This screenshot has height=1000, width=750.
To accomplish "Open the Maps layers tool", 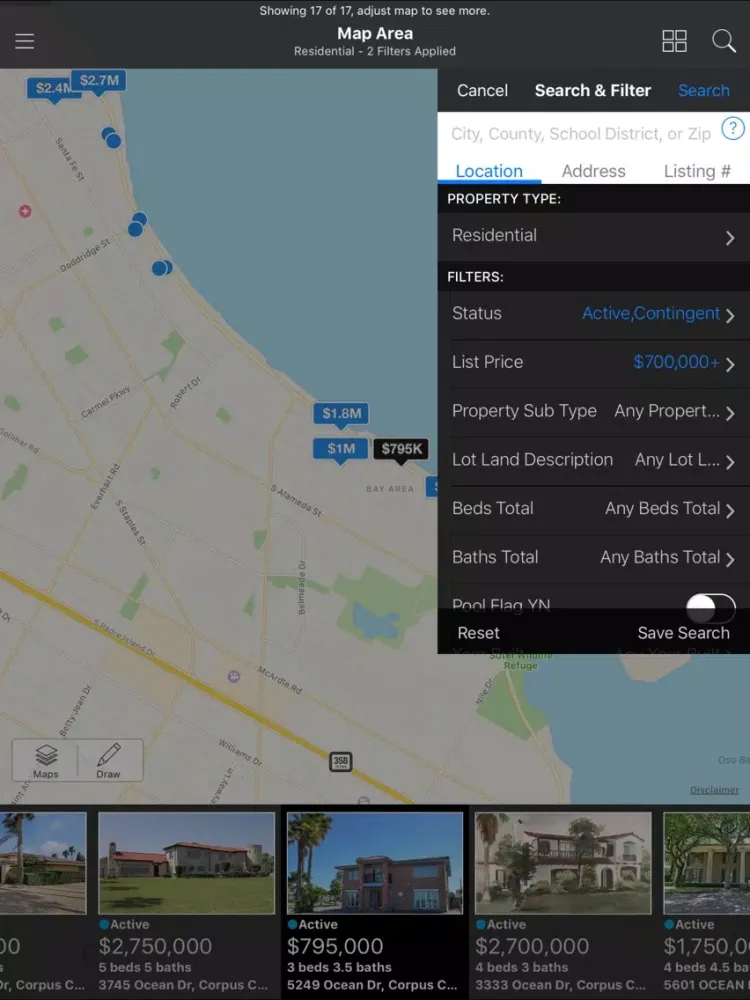I will 46,760.
